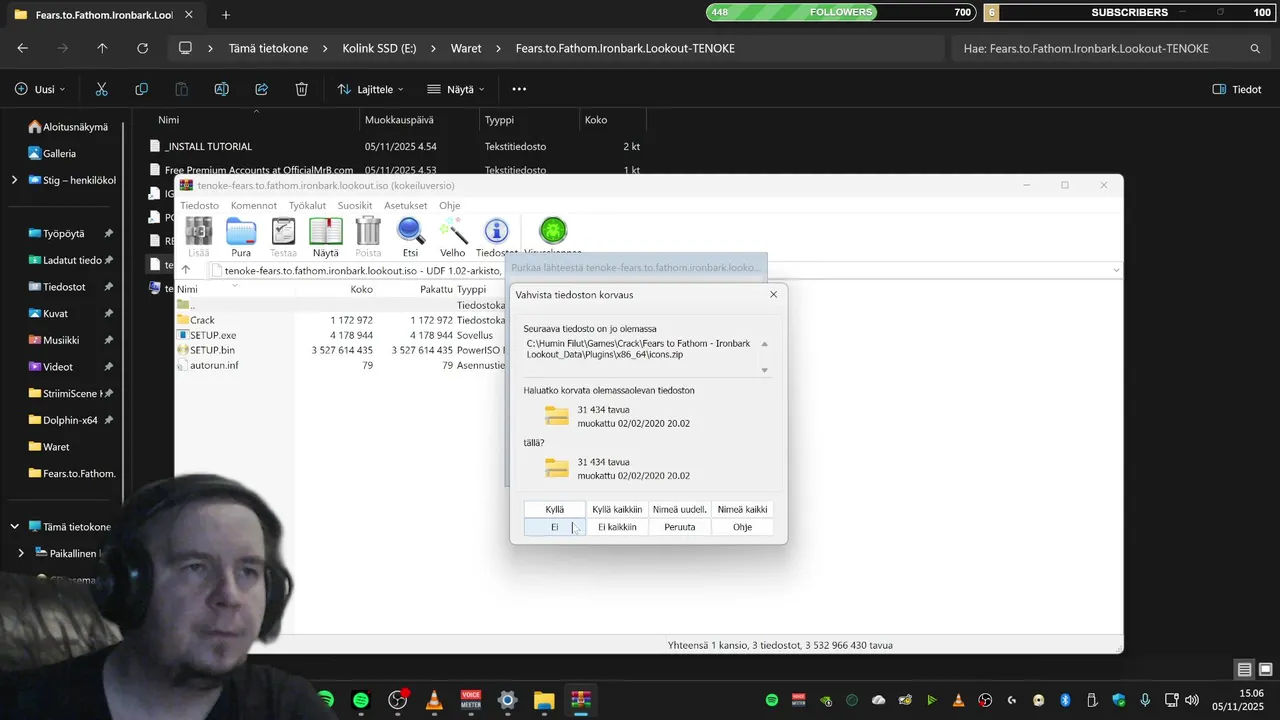This screenshot has height=720, width=1280.
Task: Click Kyllä to replace the file
Action: [555, 509]
